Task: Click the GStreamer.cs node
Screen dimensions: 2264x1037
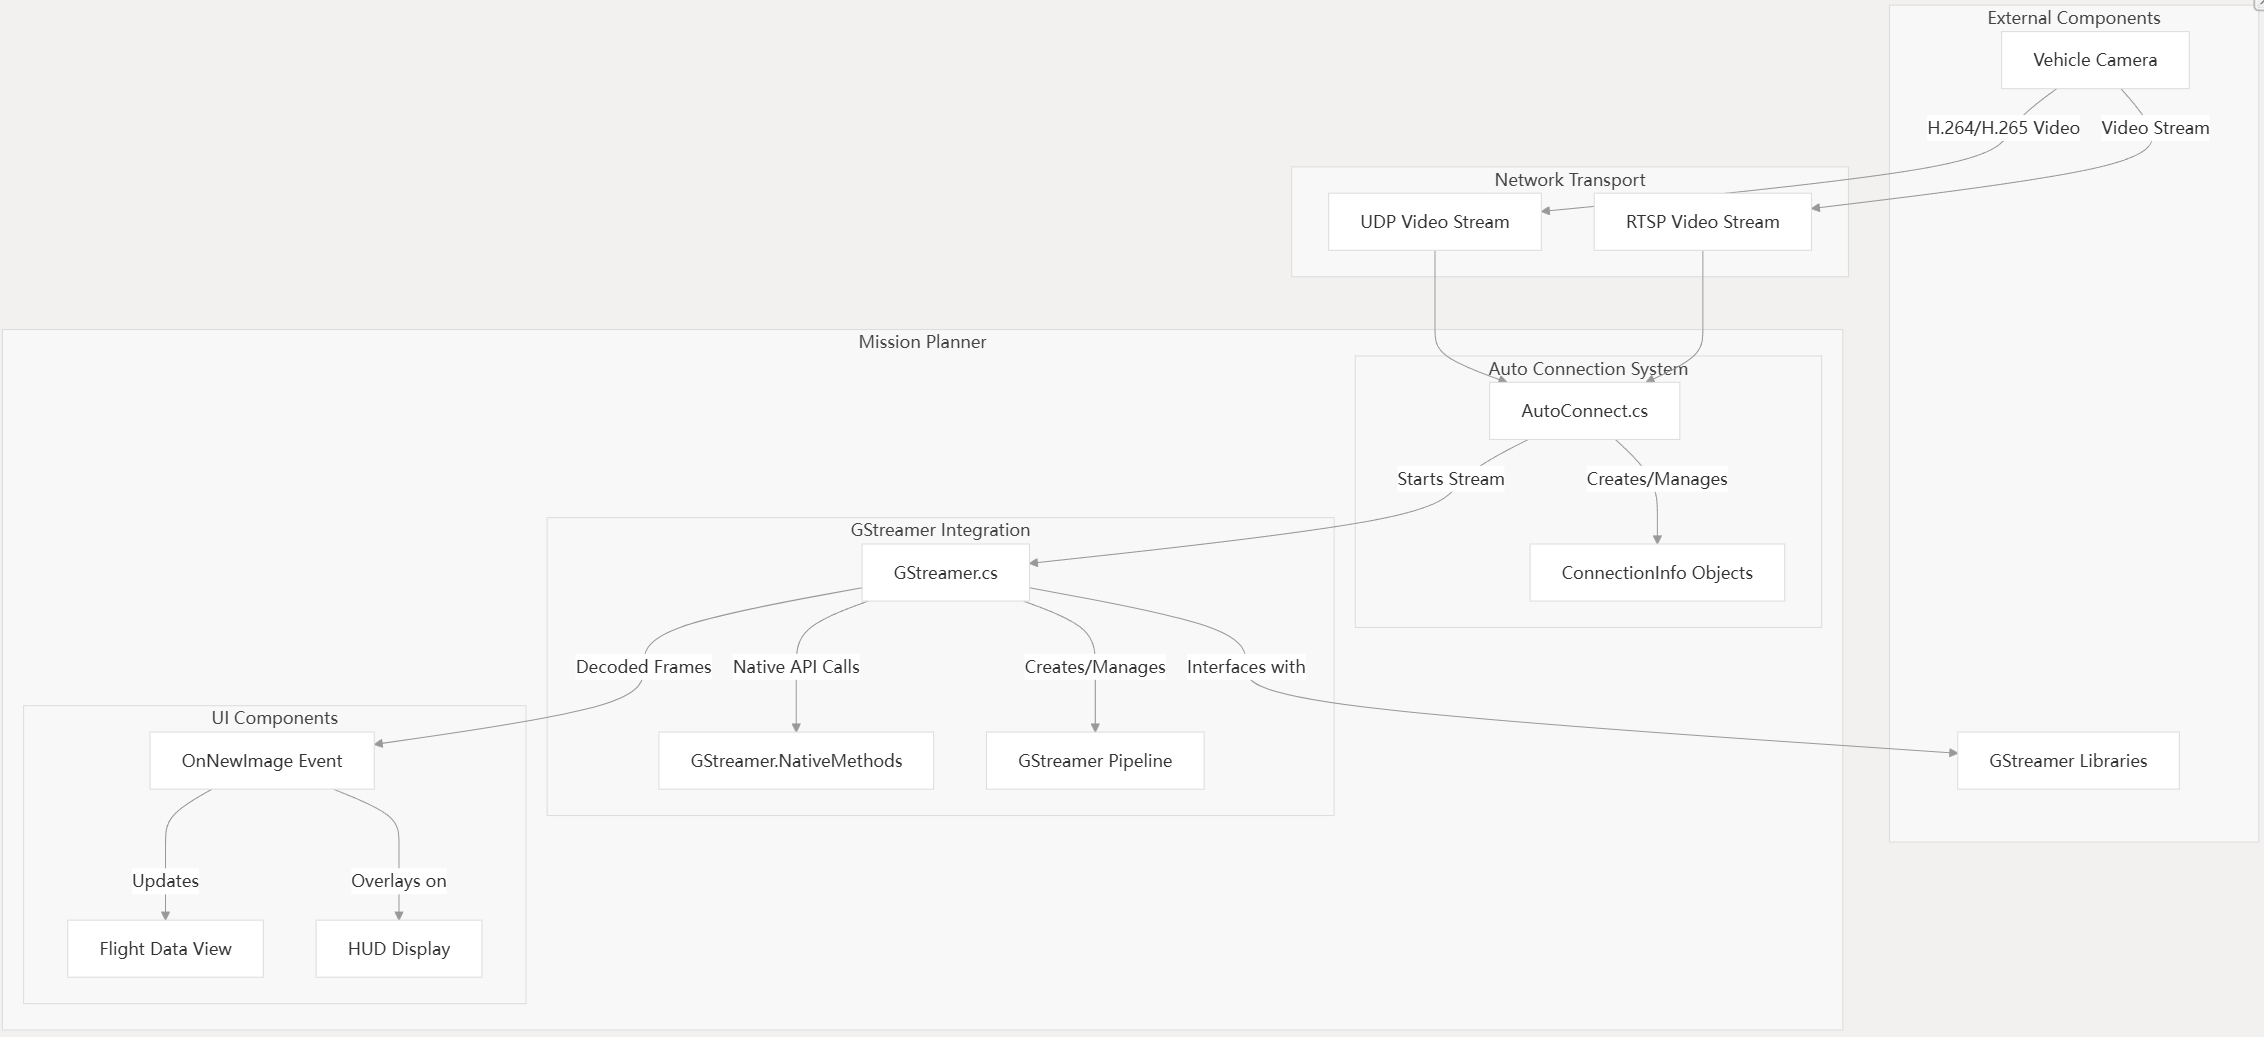Action: (x=945, y=573)
